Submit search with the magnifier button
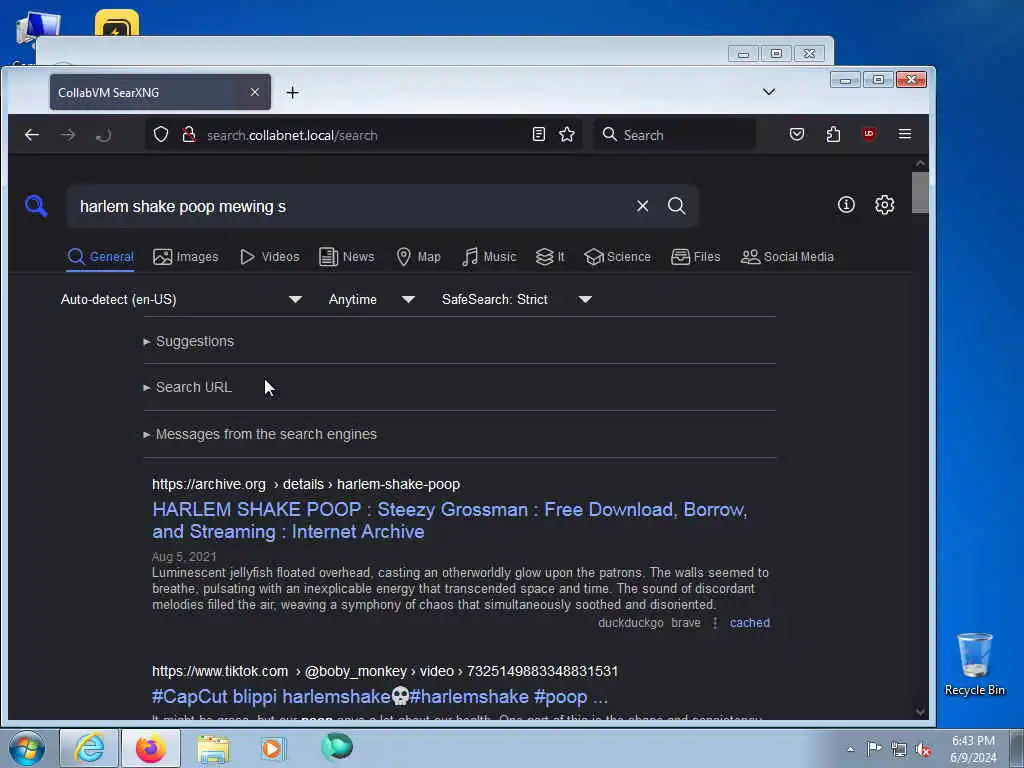The height and width of the screenshot is (768, 1024). tap(677, 206)
